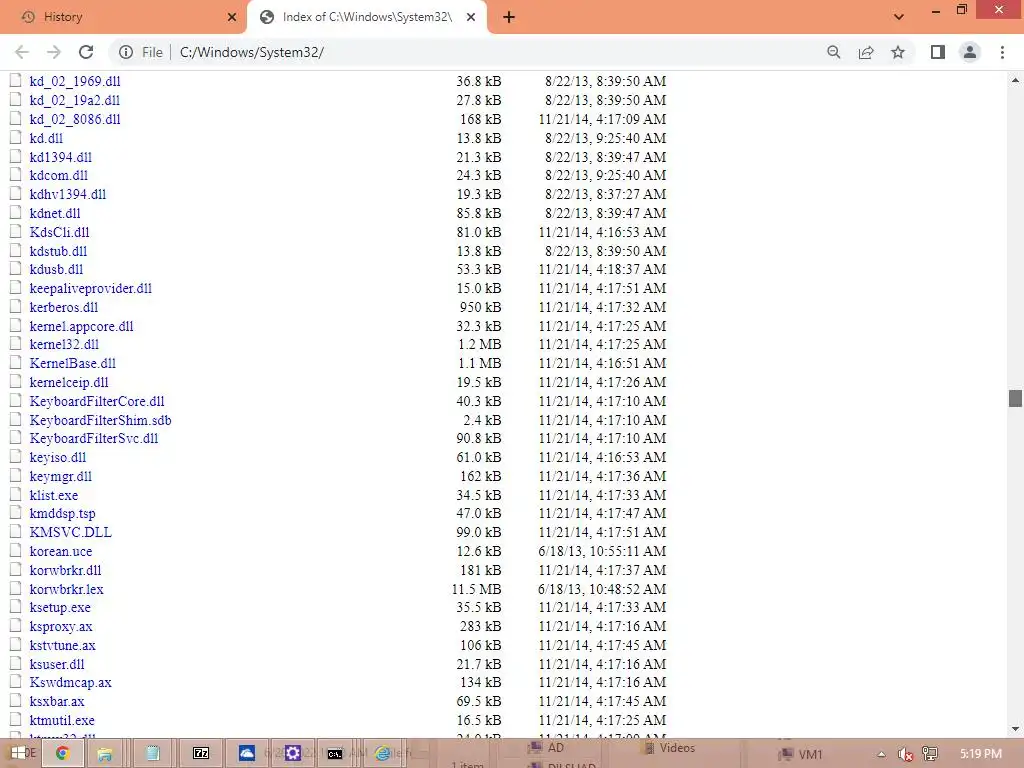The image size is (1024, 768).
Task: Open Chrome three-dot menu
Action: (x=1002, y=52)
